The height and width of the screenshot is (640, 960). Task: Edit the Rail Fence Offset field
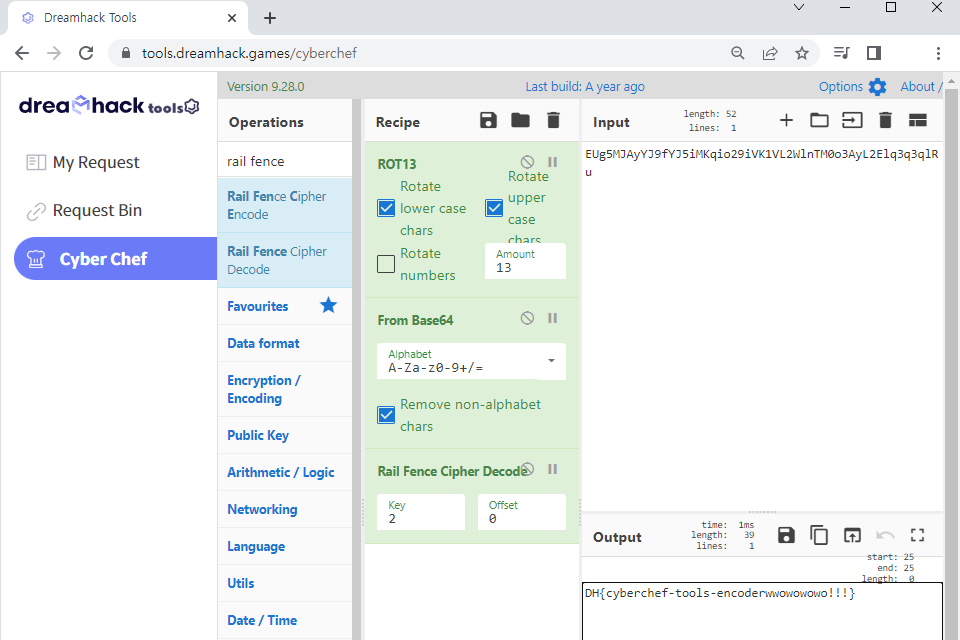(x=522, y=512)
